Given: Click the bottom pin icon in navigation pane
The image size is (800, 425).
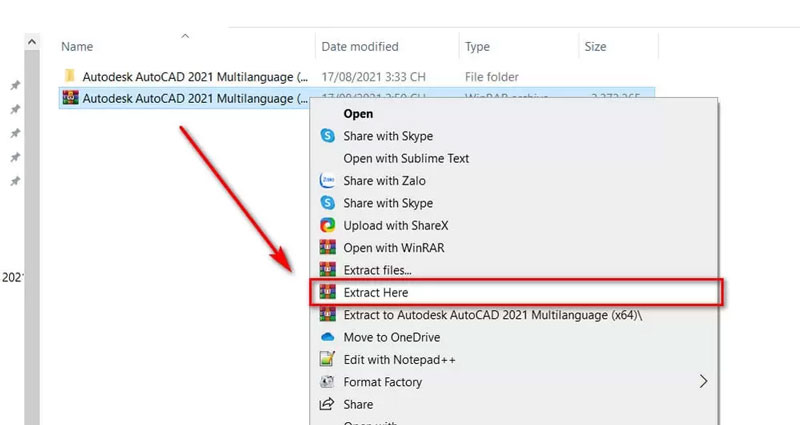Looking at the screenshot, I should point(16,181).
